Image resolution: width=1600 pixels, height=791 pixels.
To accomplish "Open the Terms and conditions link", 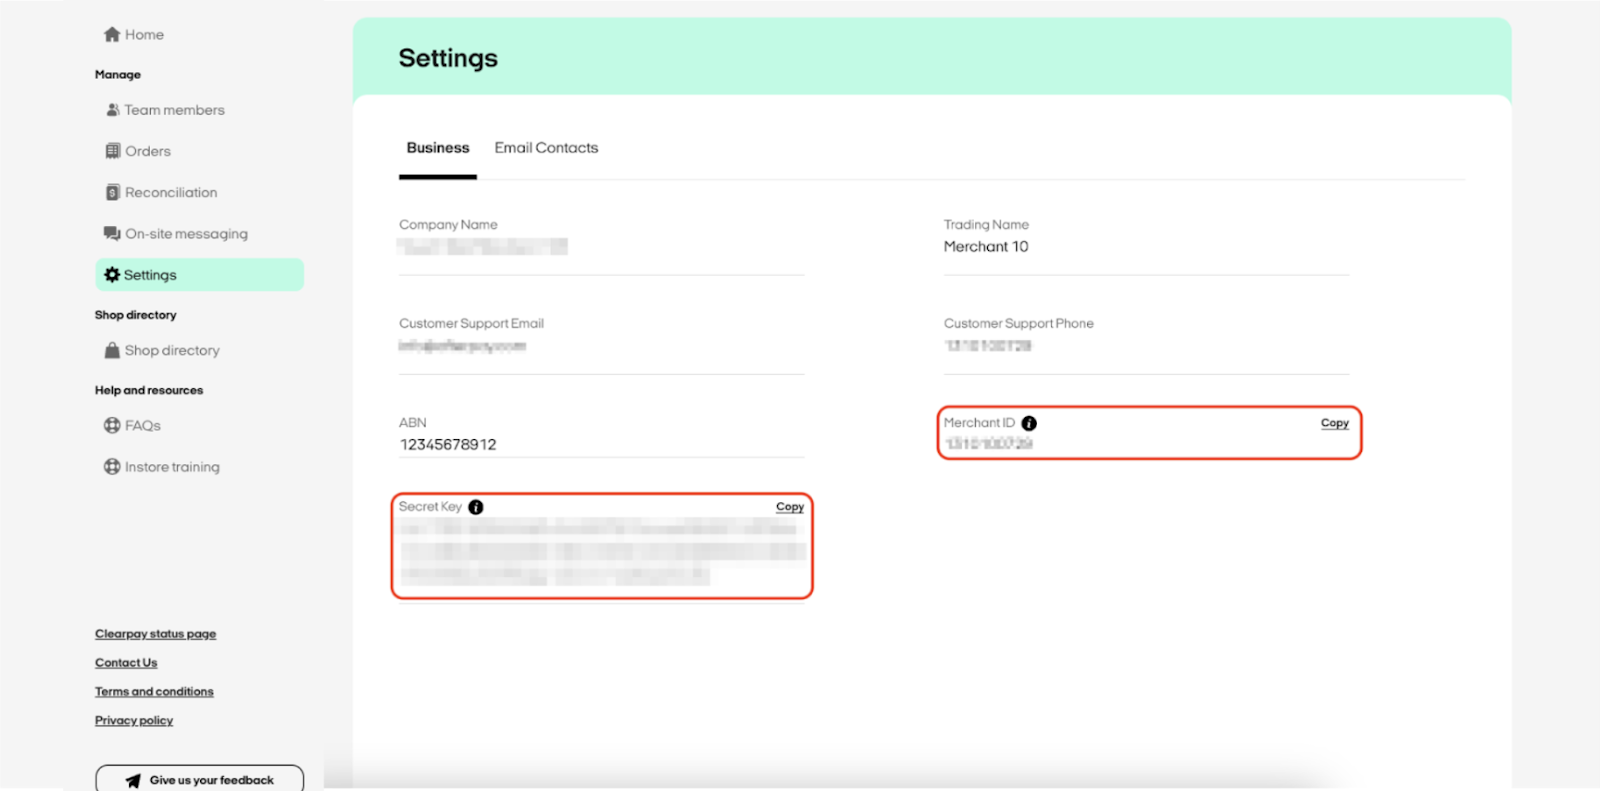I will point(154,692).
